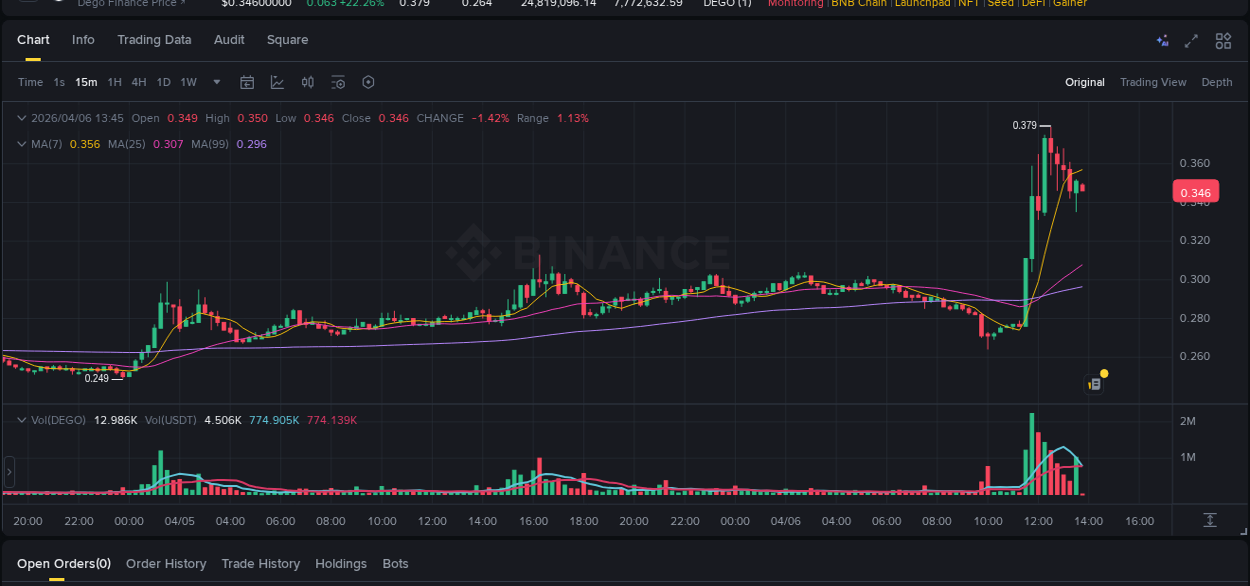
Task: Open the Square tab
Action: 287,40
